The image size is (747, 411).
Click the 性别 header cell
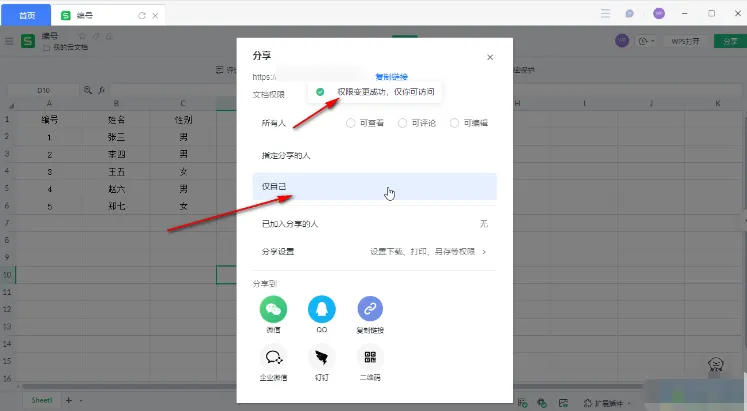tap(183, 120)
